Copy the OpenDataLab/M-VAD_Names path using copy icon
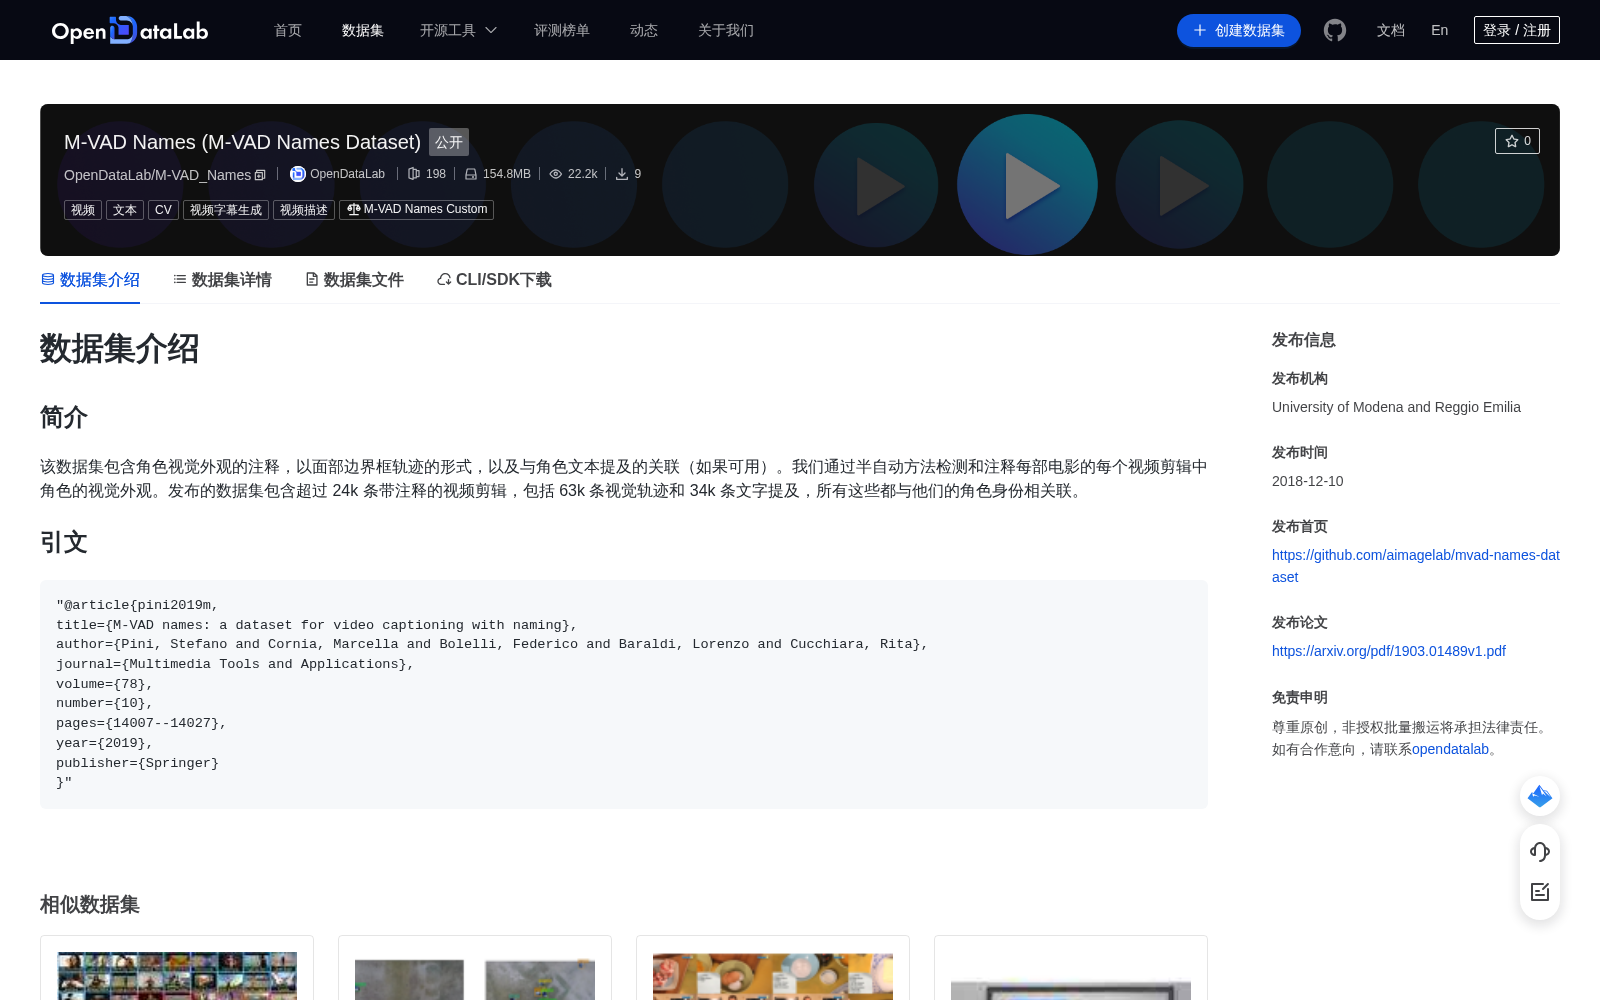This screenshot has width=1600, height=1000. click(x=260, y=175)
